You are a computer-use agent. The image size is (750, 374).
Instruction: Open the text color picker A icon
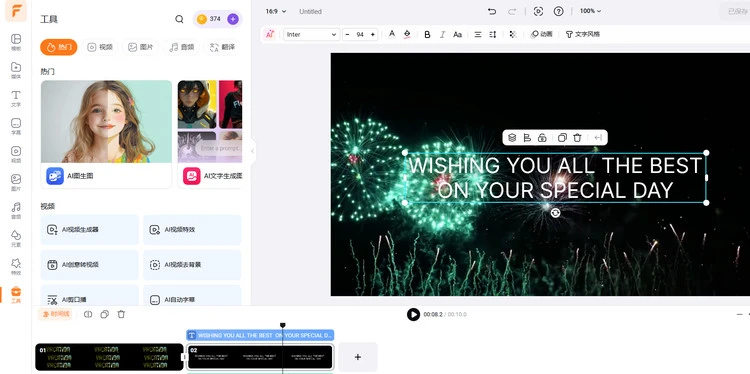(x=392, y=34)
